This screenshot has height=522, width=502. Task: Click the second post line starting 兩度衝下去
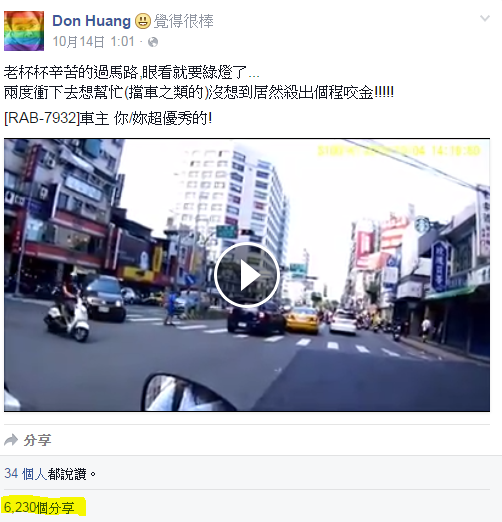pyautogui.click(x=199, y=93)
